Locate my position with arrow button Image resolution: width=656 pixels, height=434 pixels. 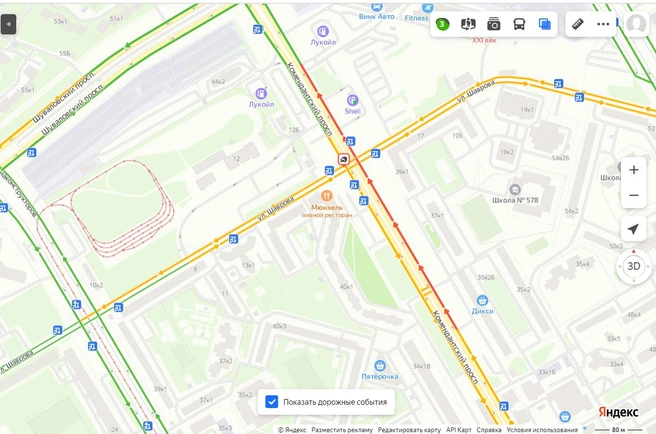(x=634, y=229)
